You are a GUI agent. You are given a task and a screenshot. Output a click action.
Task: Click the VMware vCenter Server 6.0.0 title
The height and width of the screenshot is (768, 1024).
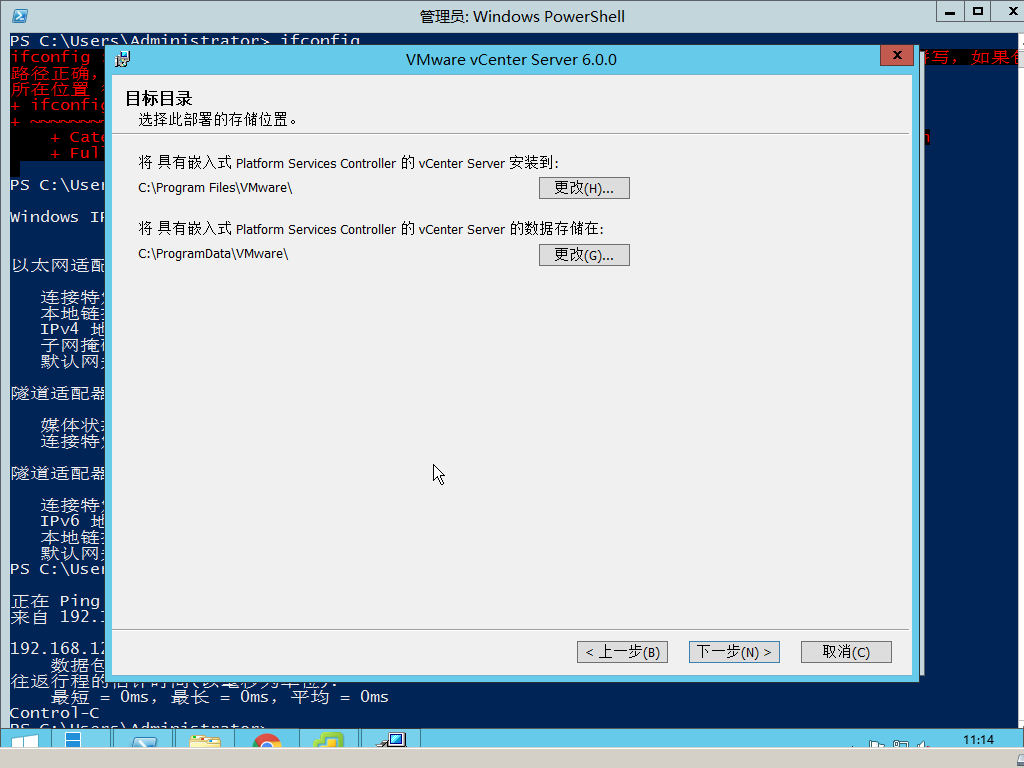[x=511, y=59]
